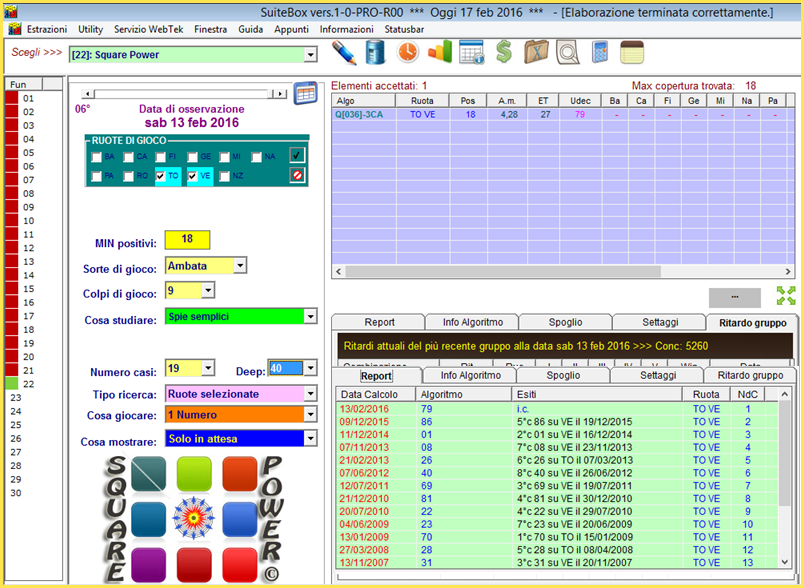This screenshot has height=588, width=804.
Task: Uncheck the TO wheel checkbox
Action: coord(160,176)
